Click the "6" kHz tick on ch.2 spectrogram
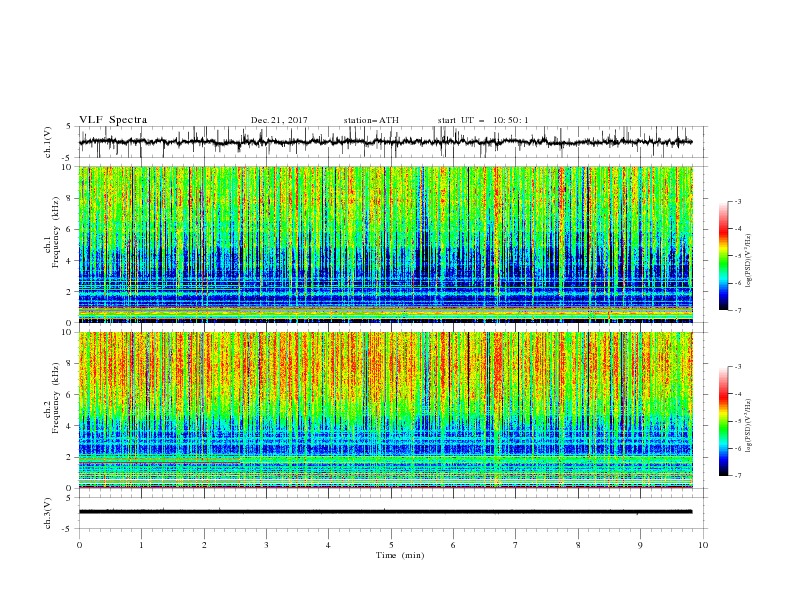 70,395
